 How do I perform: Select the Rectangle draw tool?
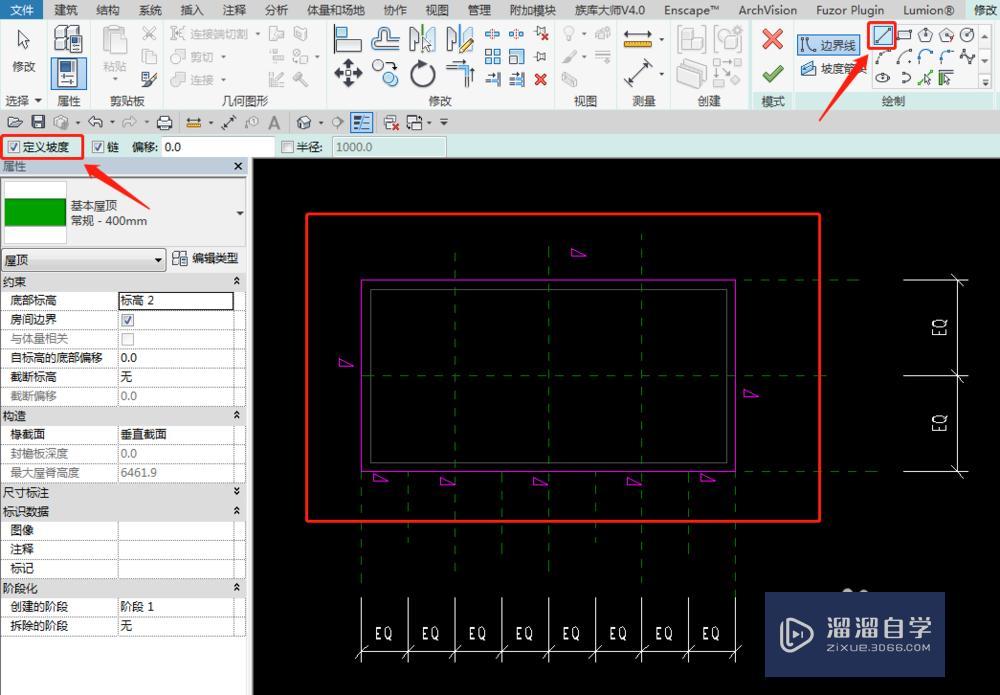click(x=904, y=36)
